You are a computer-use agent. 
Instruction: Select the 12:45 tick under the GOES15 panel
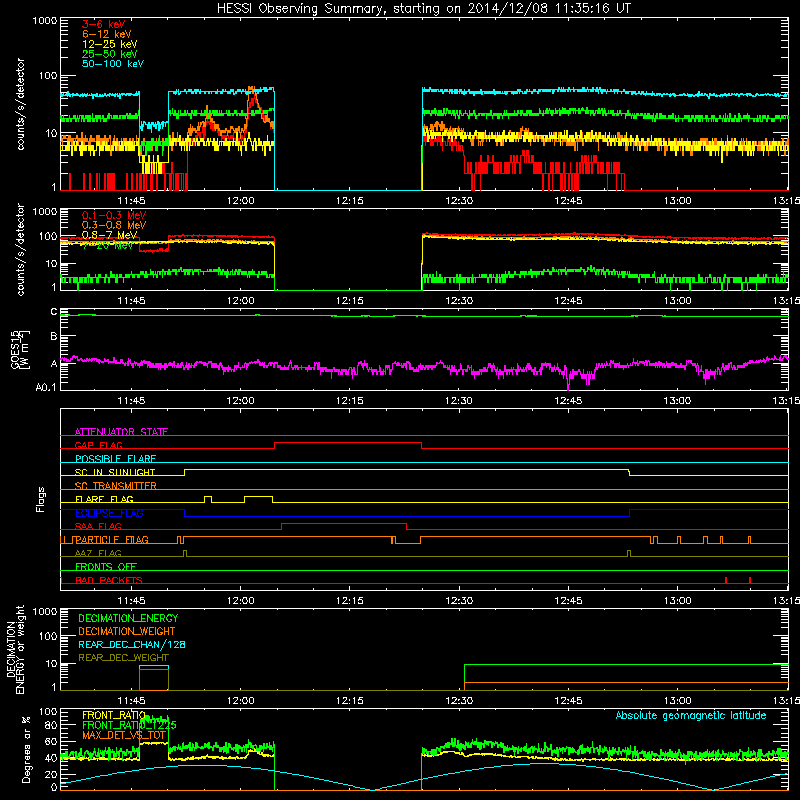(x=568, y=401)
